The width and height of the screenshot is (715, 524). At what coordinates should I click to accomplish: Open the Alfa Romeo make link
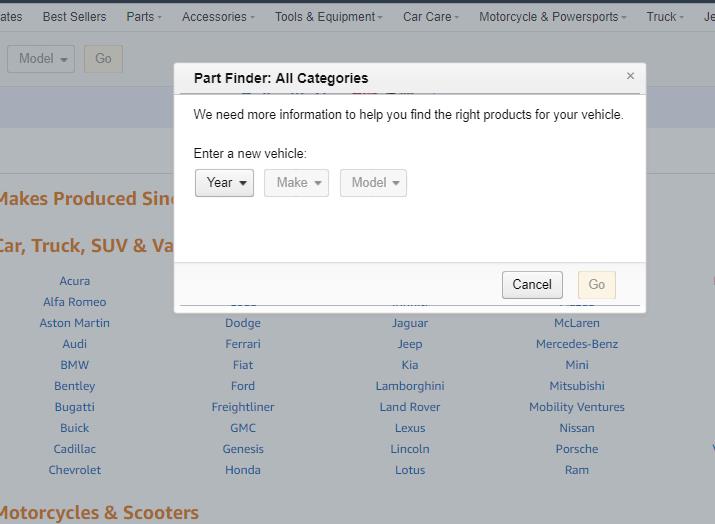coord(75,302)
